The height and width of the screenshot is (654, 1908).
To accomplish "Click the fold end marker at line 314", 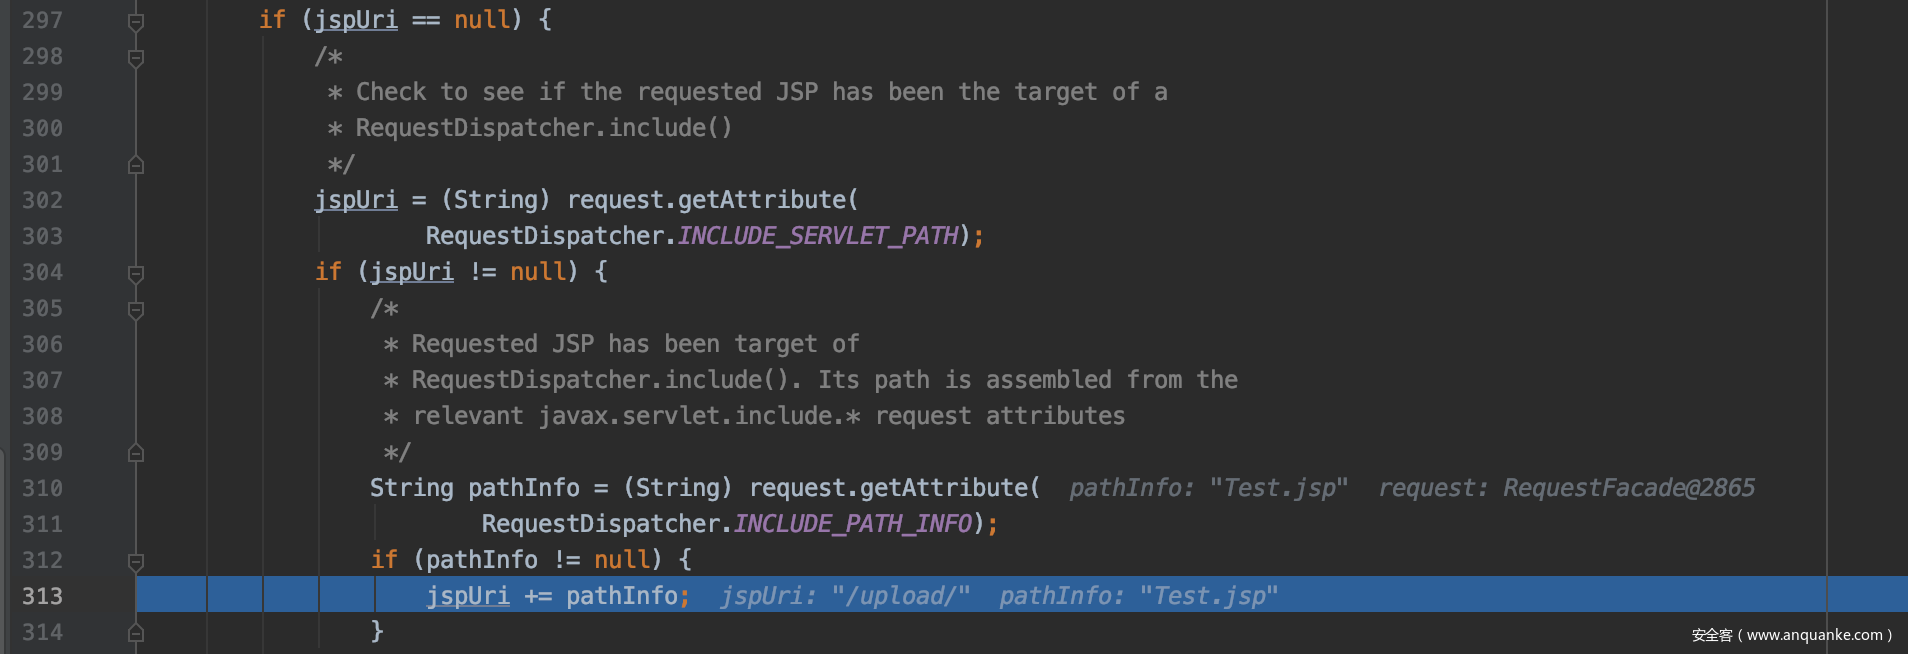I will [x=136, y=633].
